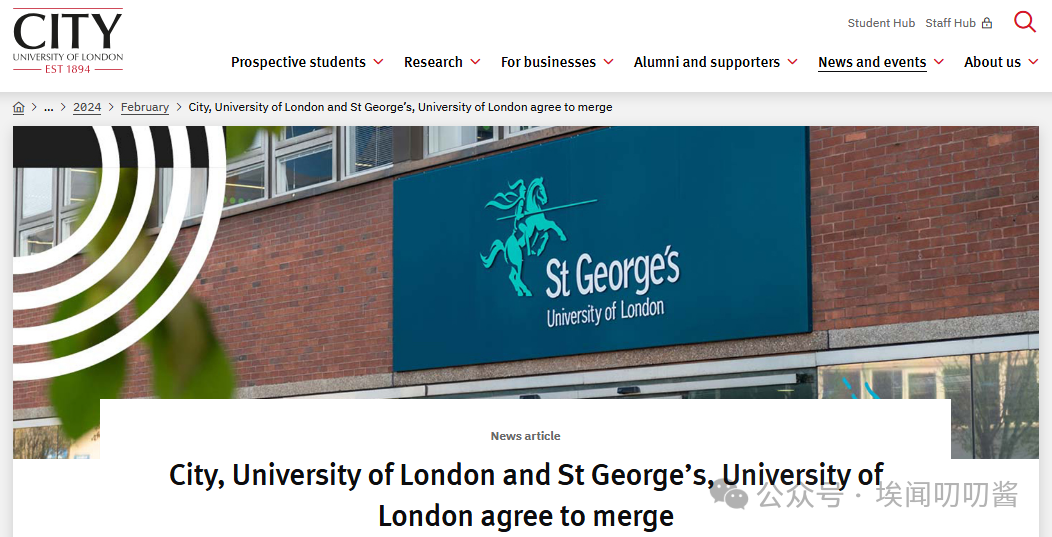
Task: Expand the Research menu chevron
Action: (475, 62)
